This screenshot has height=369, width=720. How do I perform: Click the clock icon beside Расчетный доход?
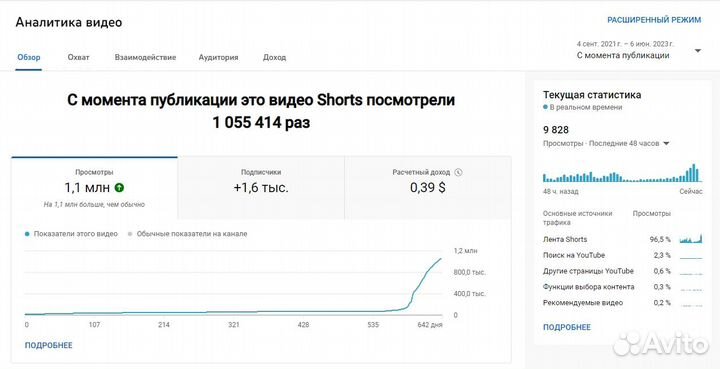(x=458, y=173)
